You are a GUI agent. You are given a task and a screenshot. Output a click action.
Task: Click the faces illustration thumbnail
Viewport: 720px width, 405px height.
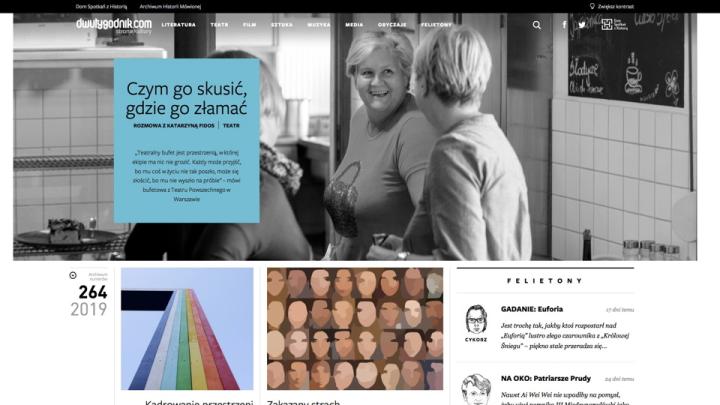pyautogui.click(x=355, y=328)
